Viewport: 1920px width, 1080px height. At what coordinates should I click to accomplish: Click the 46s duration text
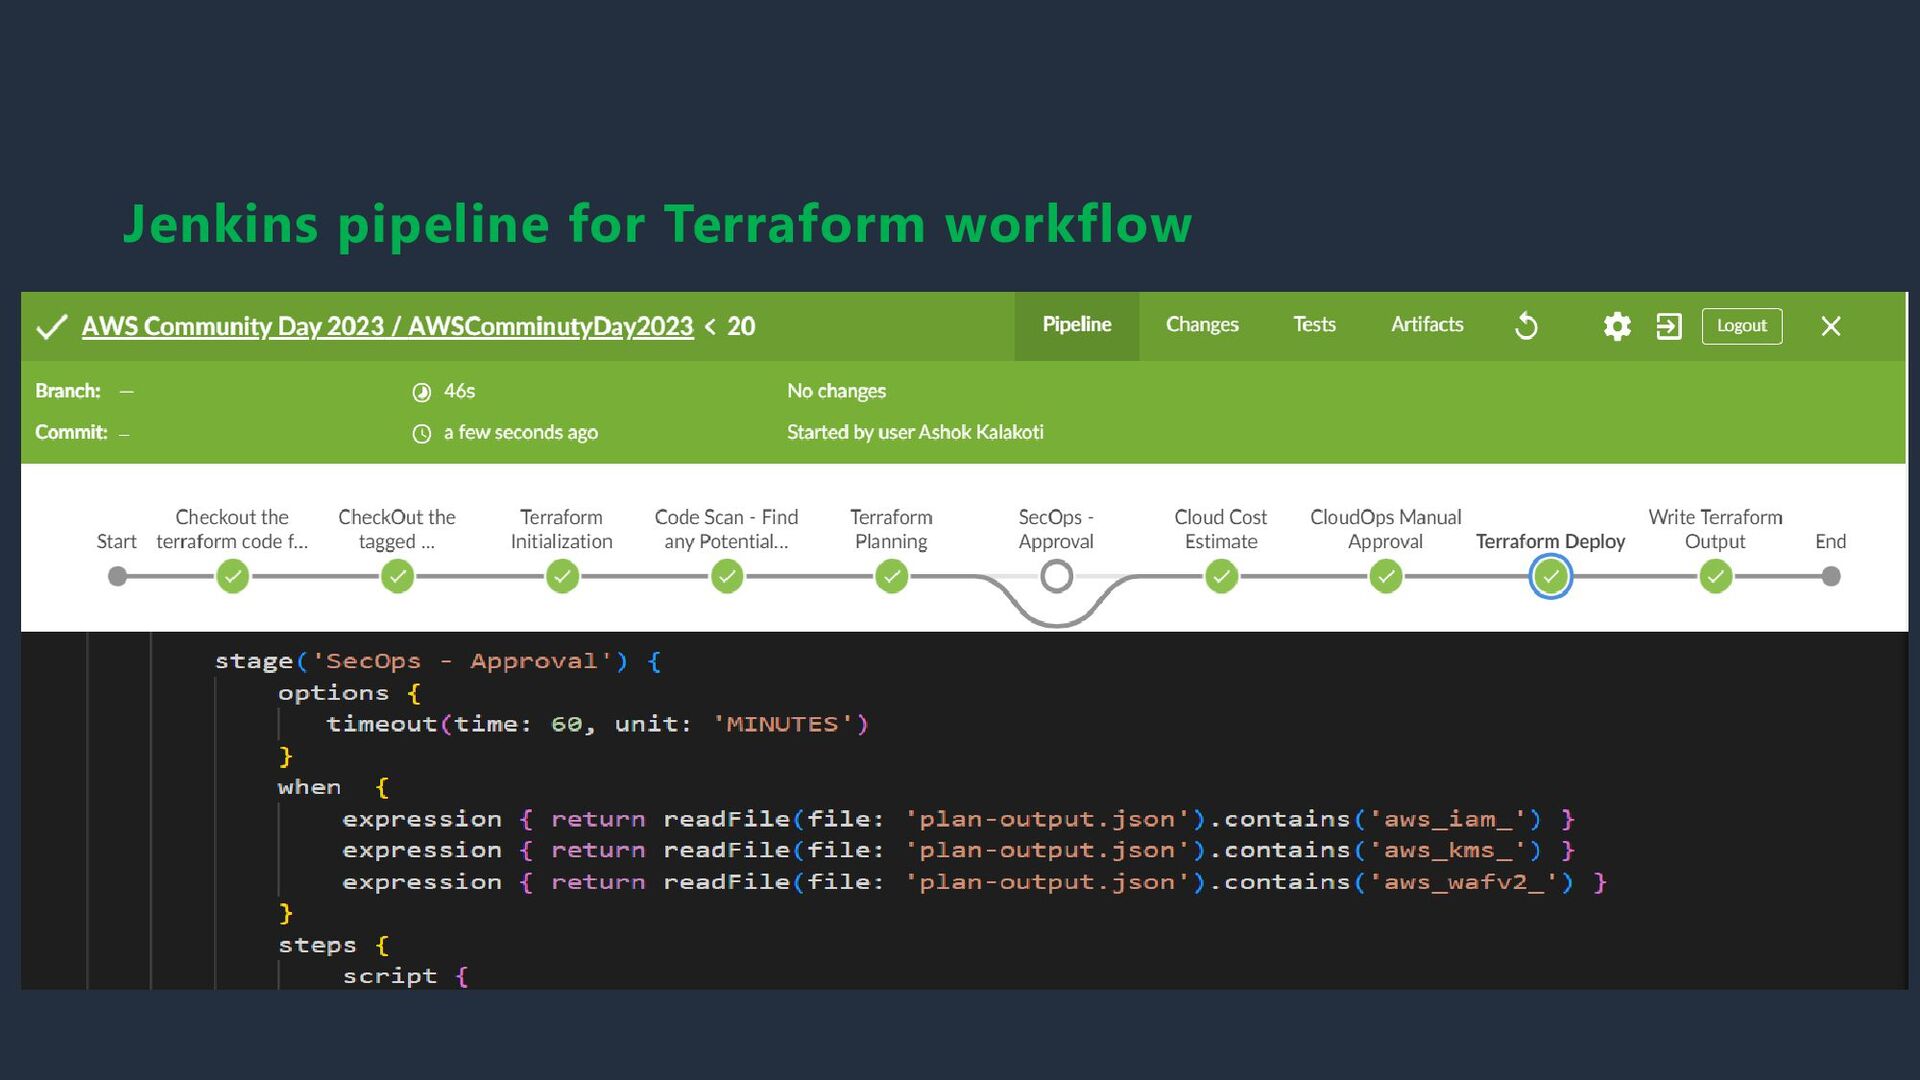point(459,391)
